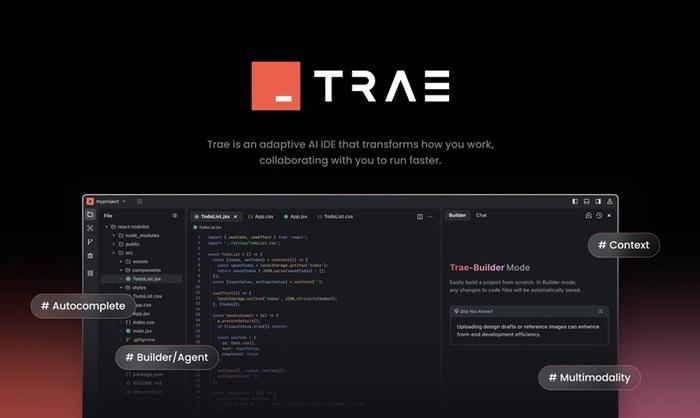Switch to the App.css editor tab
Screen dimensions: 700x418
[262, 215]
